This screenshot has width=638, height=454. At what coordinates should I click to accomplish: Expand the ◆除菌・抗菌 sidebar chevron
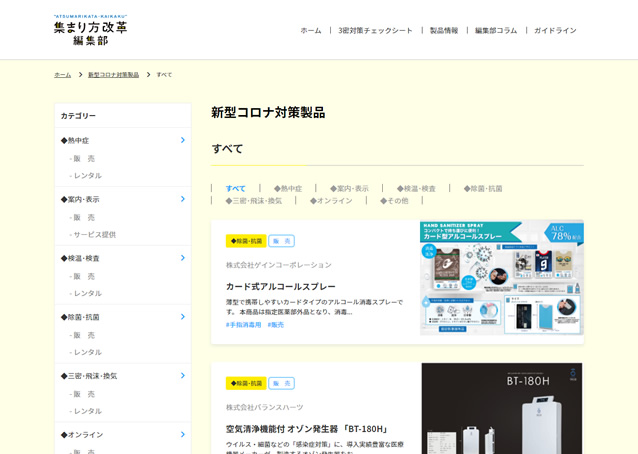point(183,316)
